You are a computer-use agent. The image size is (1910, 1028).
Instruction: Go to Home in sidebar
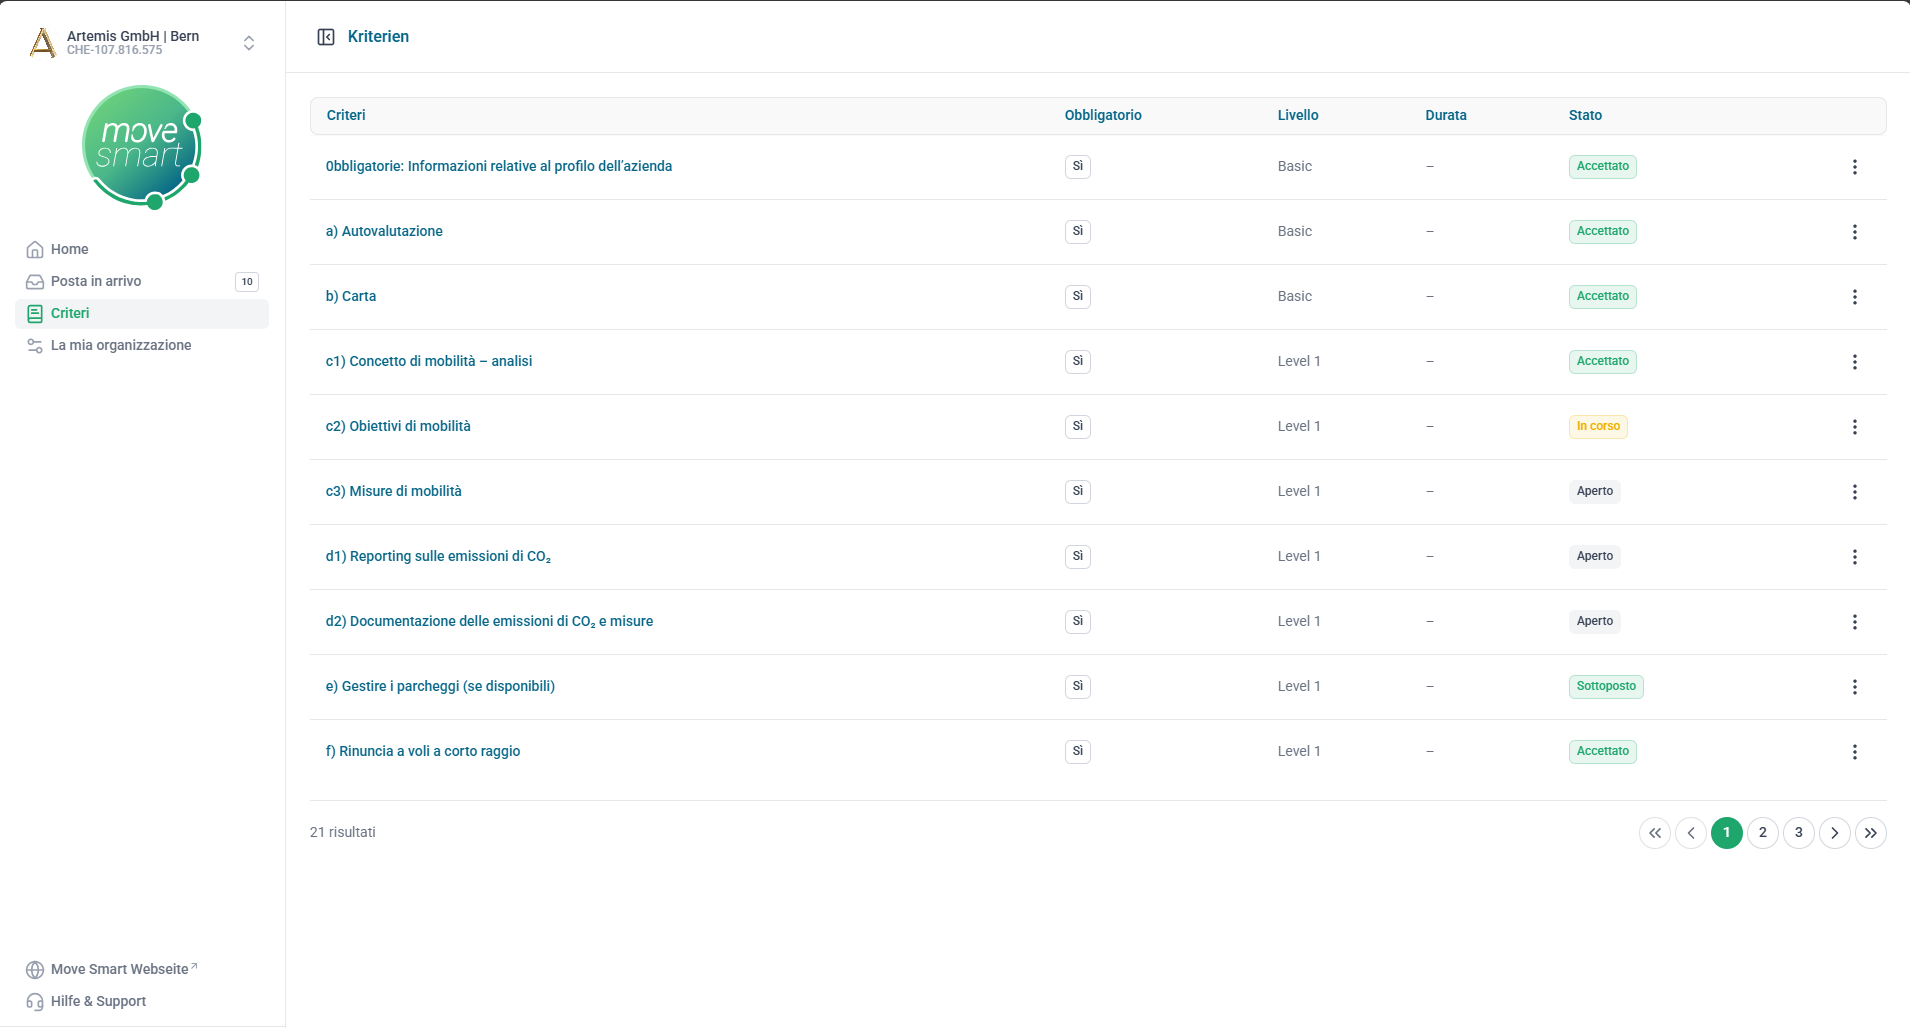[x=70, y=249]
